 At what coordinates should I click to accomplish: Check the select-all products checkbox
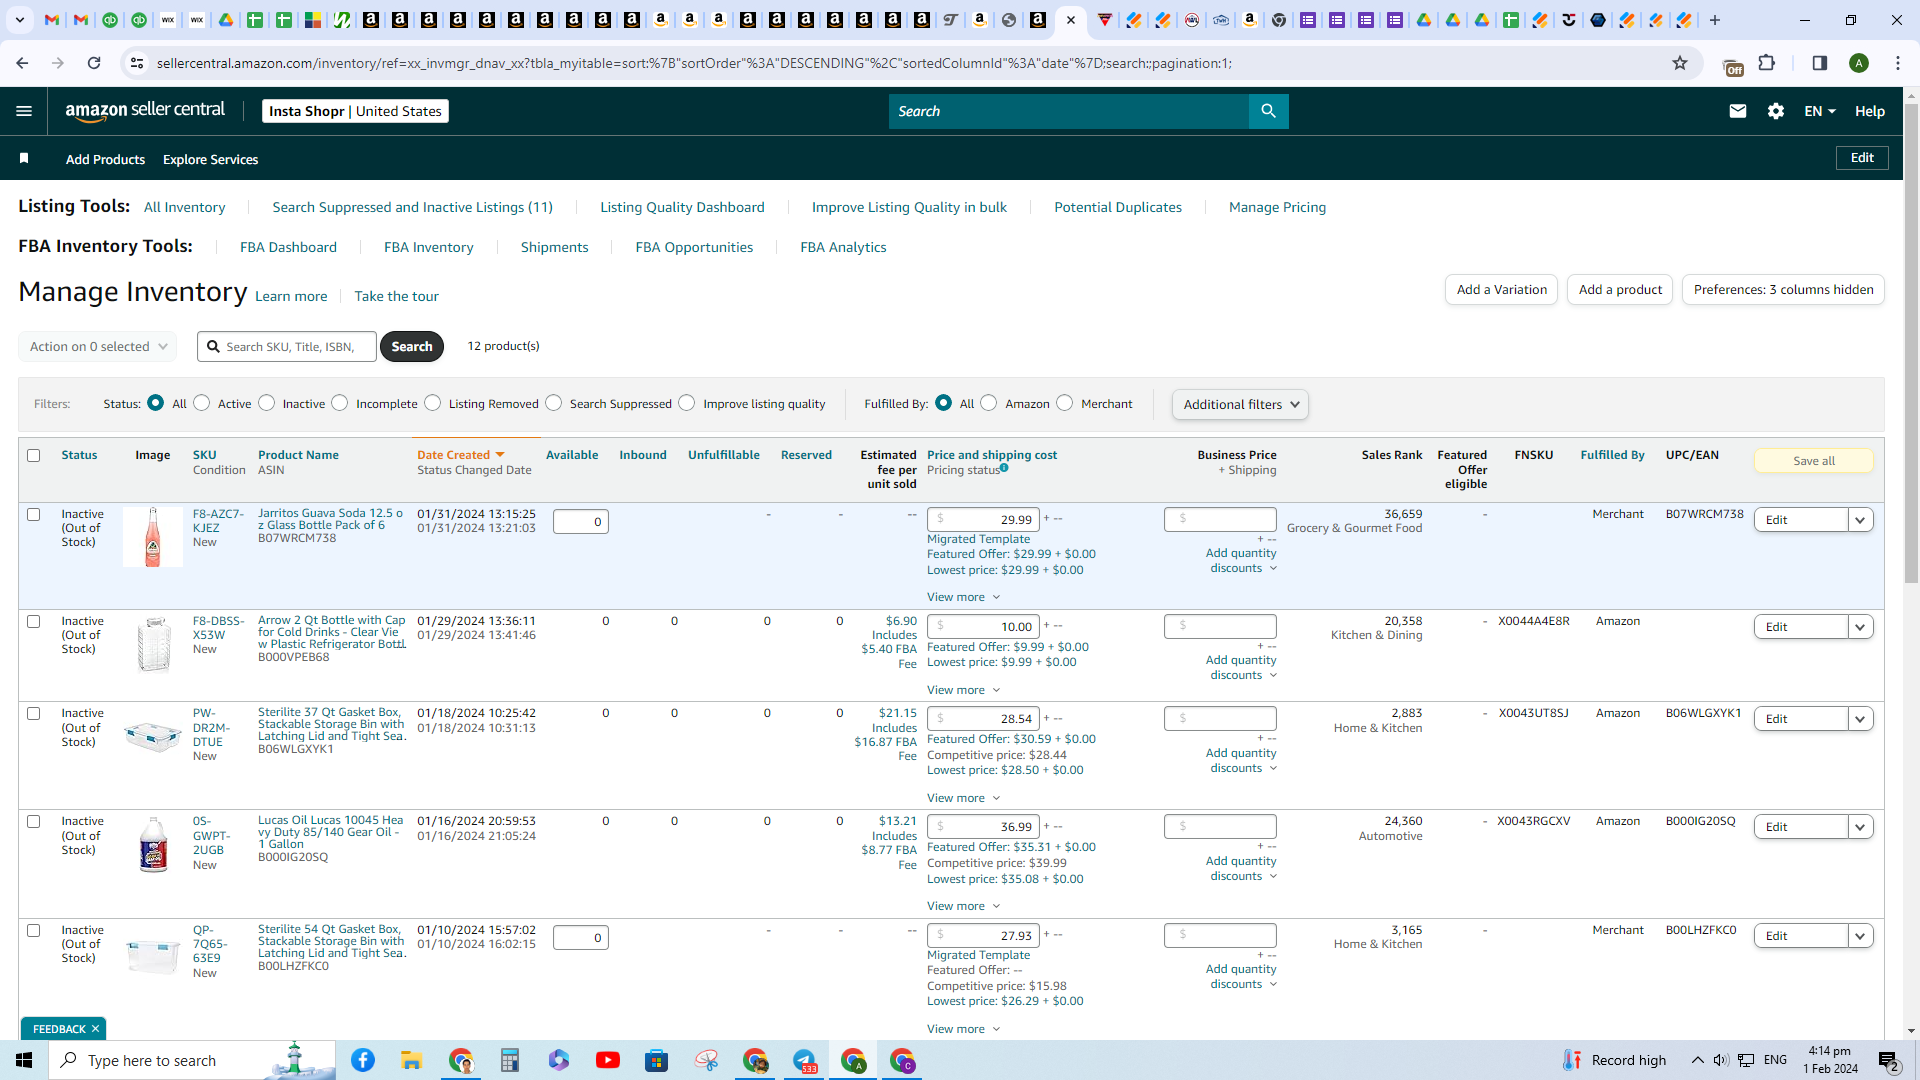click(x=33, y=455)
